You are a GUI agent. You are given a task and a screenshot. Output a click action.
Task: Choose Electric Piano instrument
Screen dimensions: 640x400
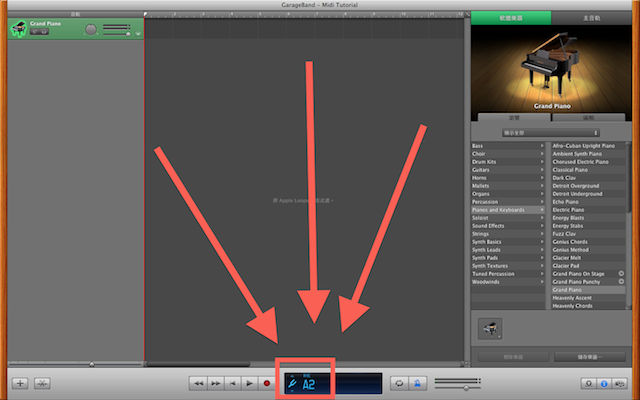(x=588, y=210)
